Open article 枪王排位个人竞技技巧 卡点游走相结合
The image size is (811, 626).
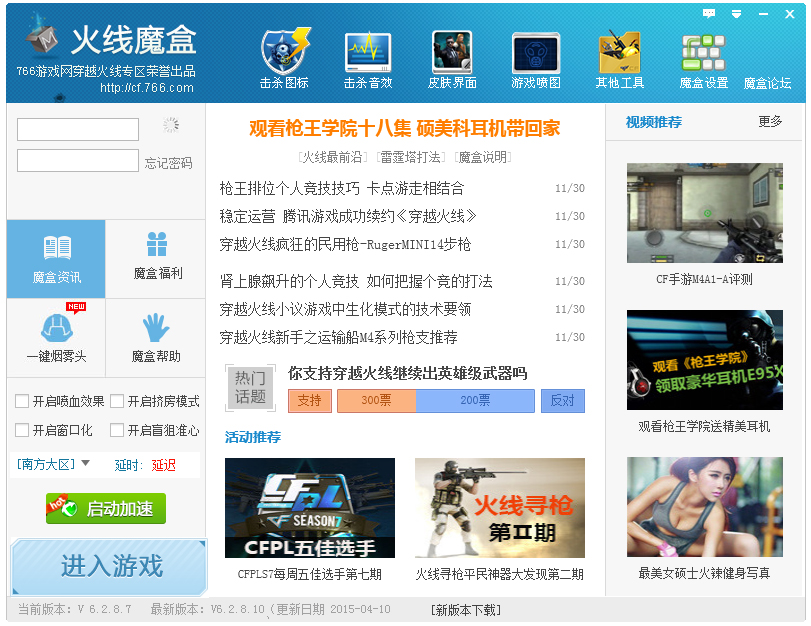point(342,188)
